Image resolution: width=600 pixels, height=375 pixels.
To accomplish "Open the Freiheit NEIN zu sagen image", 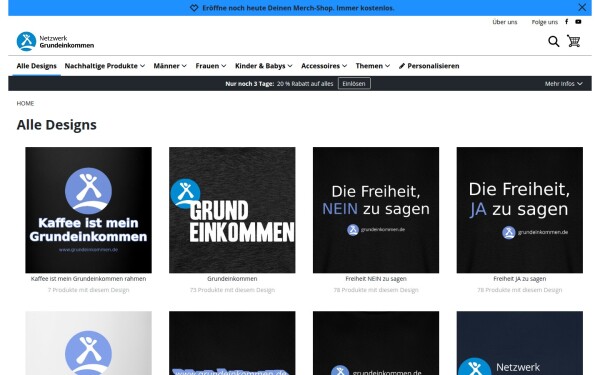I will [376, 210].
